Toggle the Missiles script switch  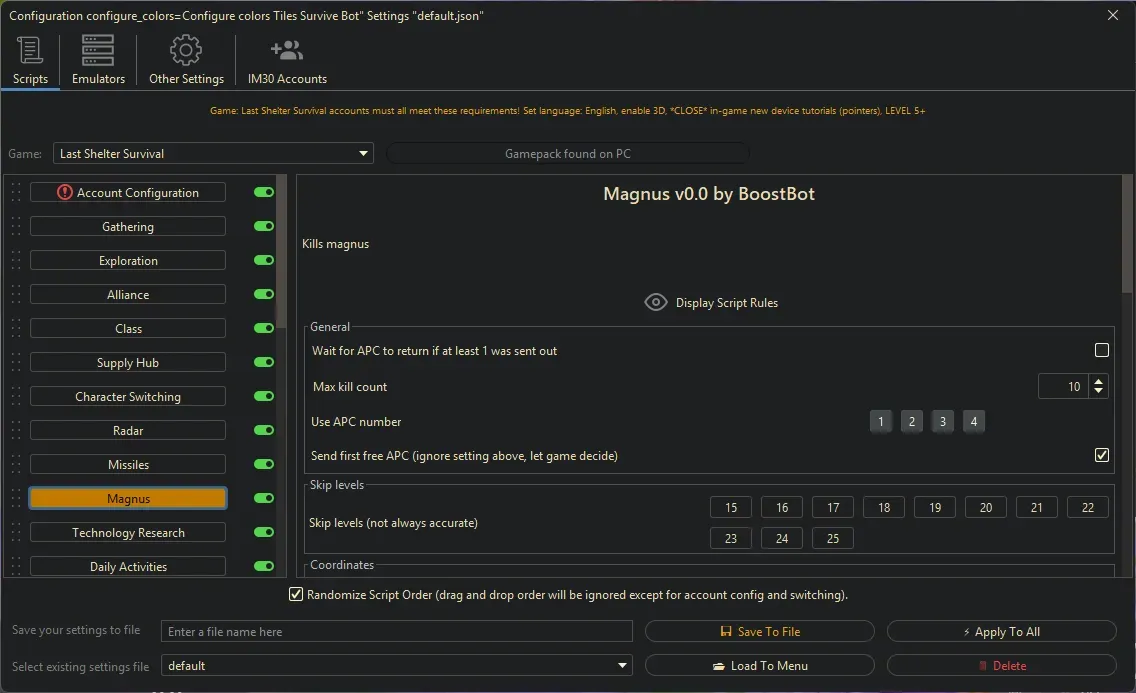[264, 464]
